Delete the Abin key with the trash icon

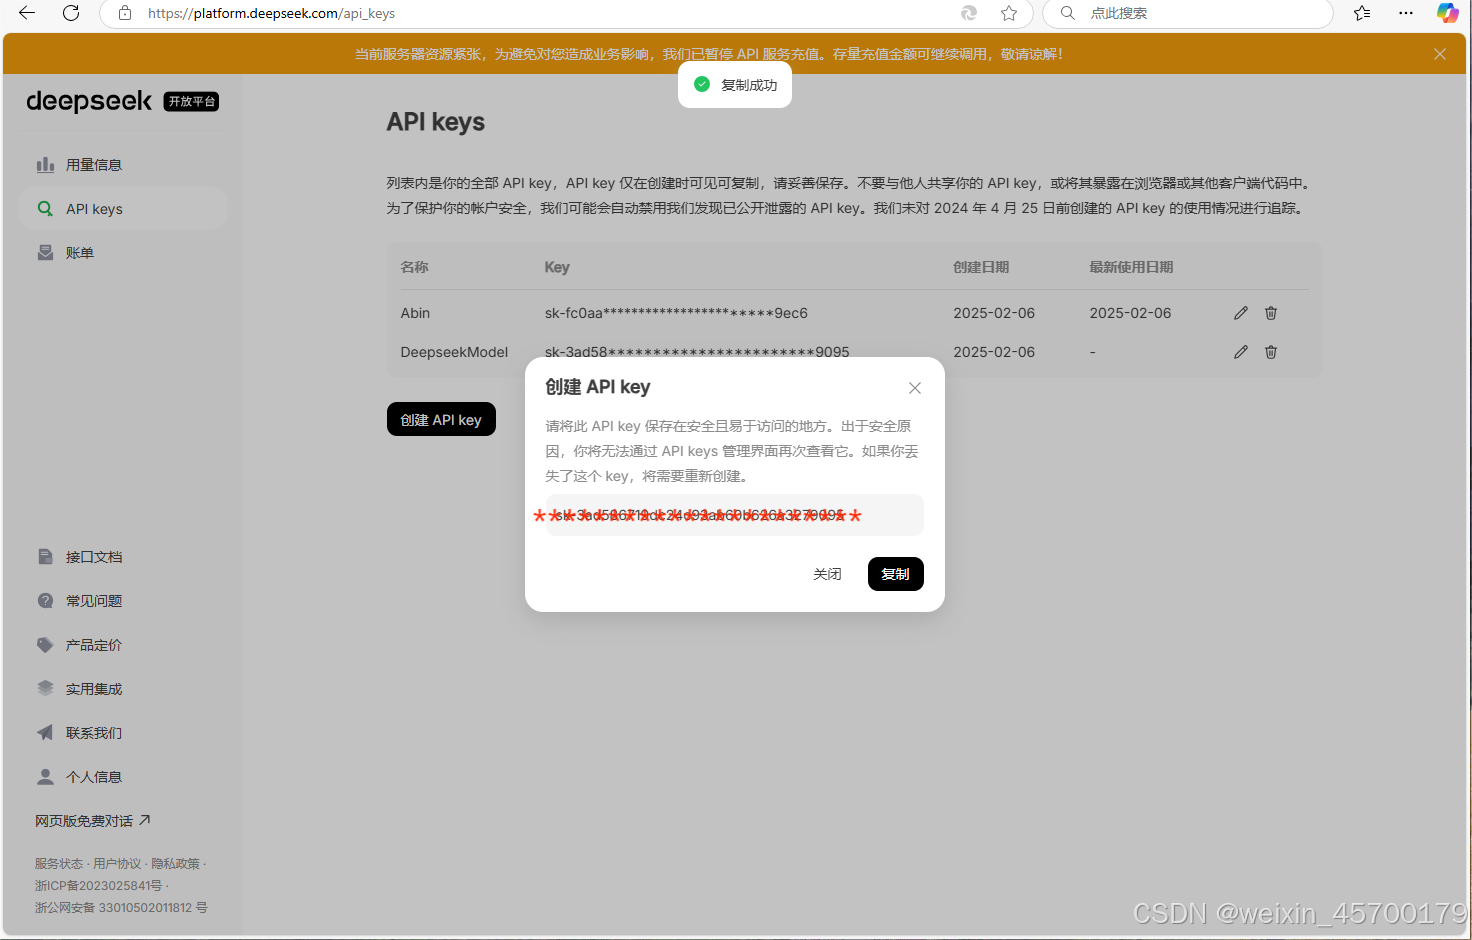coord(1271,313)
